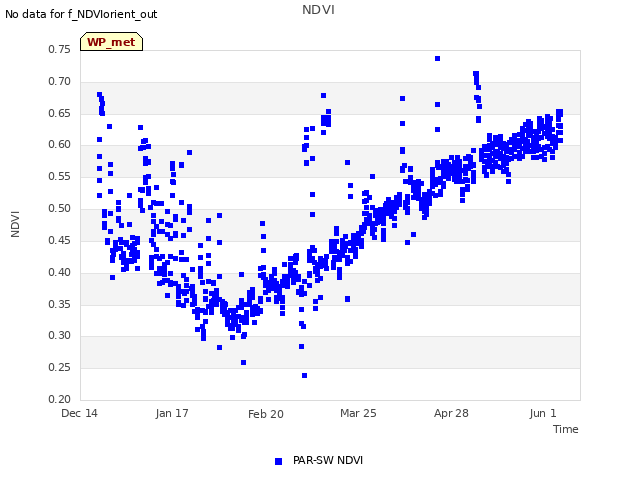Click the 0.45 y-axis tick label
This screenshot has height=480, width=640.
[x=59, y=240]
